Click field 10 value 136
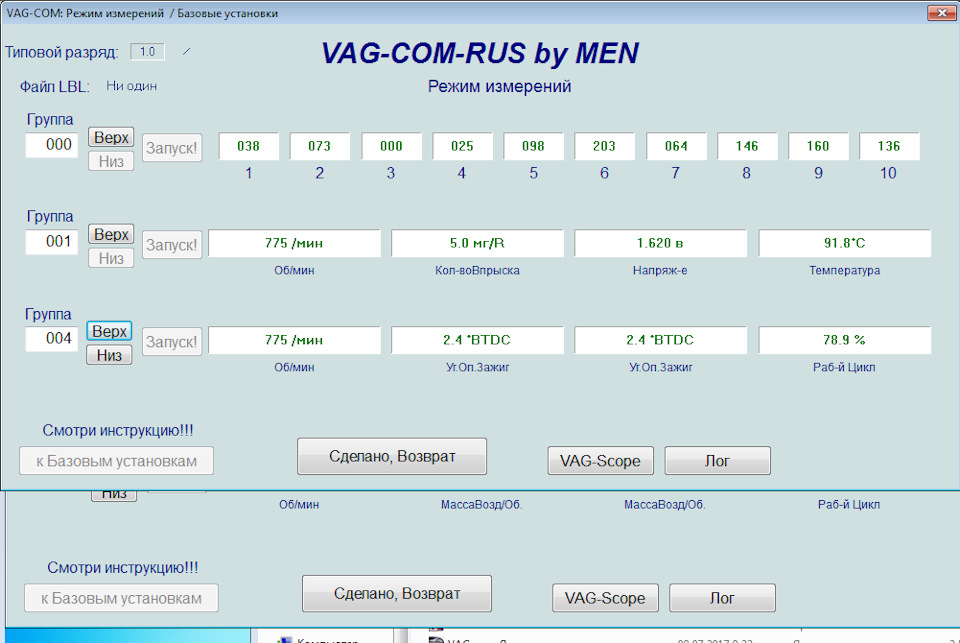 [889, 146]
